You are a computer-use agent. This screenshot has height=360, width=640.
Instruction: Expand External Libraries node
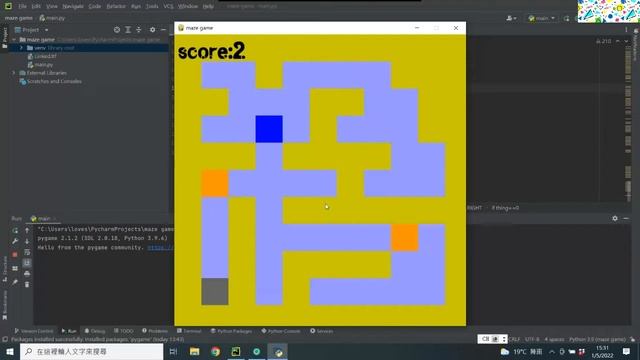pyautogui.click(x=14, y=73)
